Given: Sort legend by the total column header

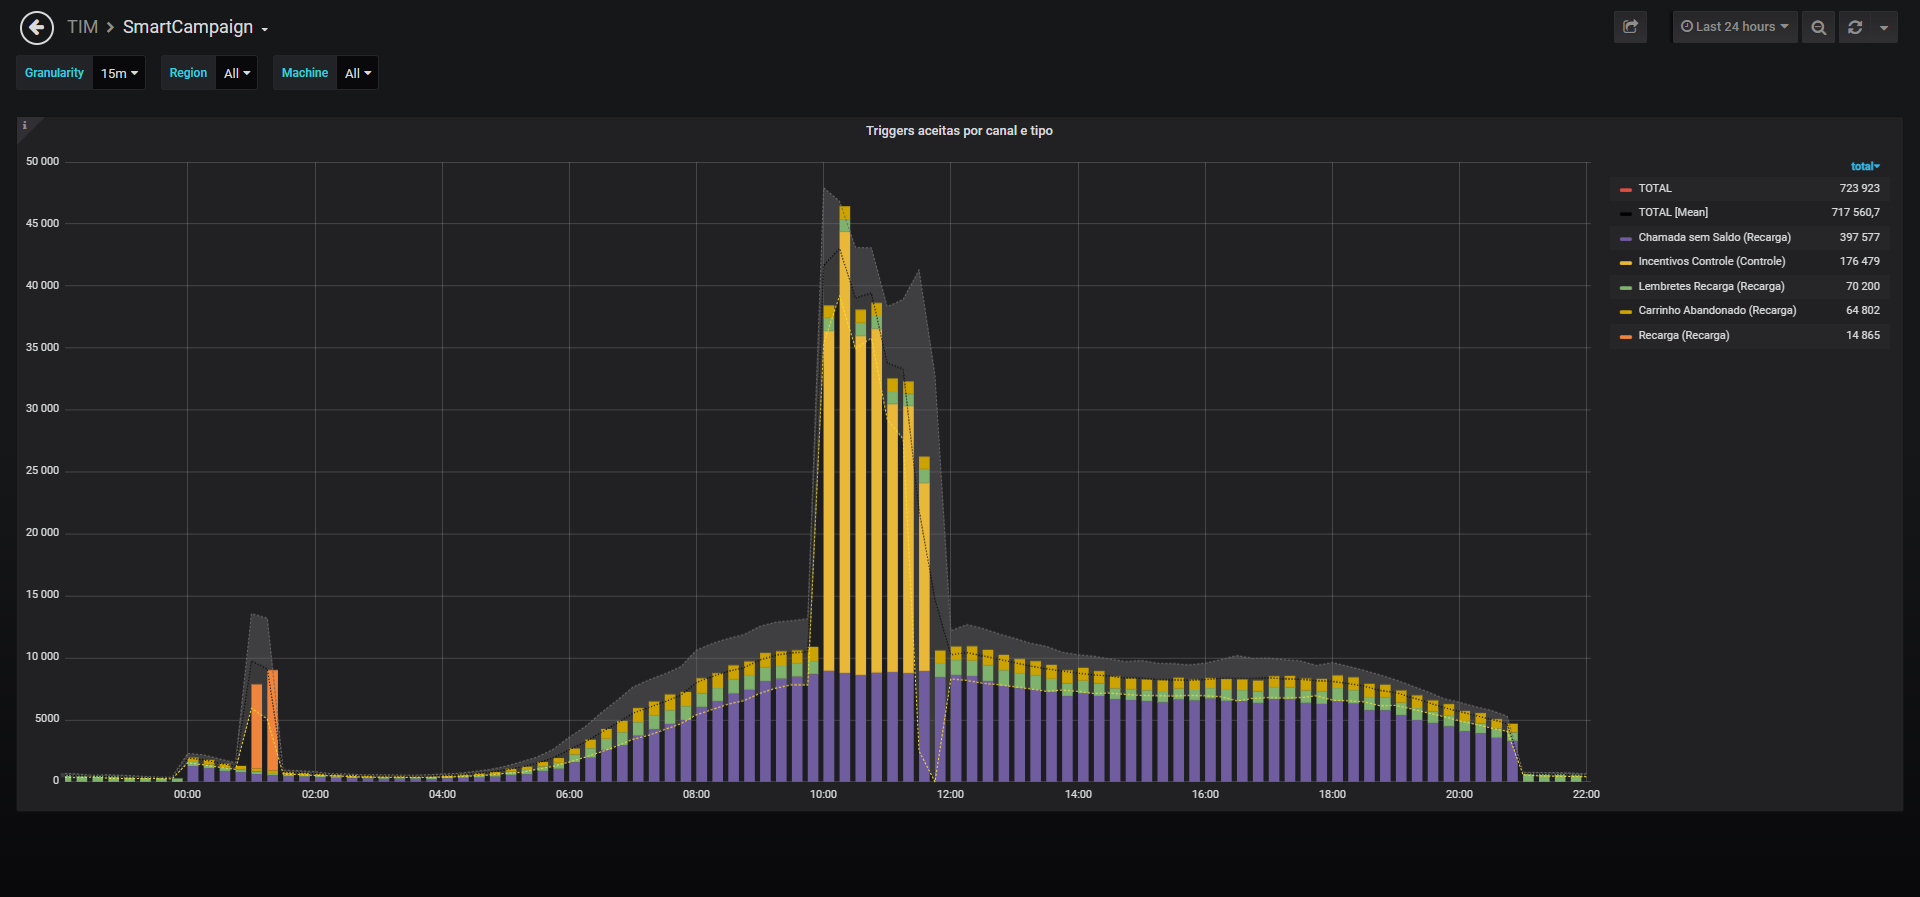Looking at the screenshot, I should click(1865, 166).
